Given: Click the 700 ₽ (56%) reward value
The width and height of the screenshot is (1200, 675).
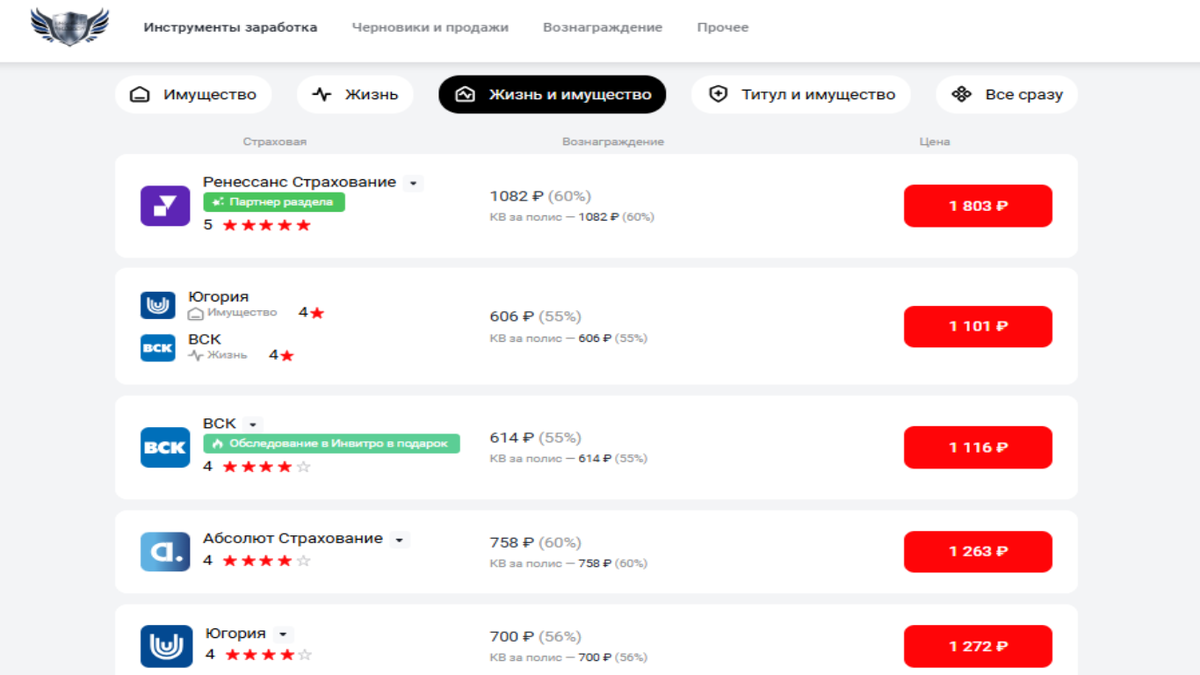Looking at the screenshot, I should [x=535, y=637].
